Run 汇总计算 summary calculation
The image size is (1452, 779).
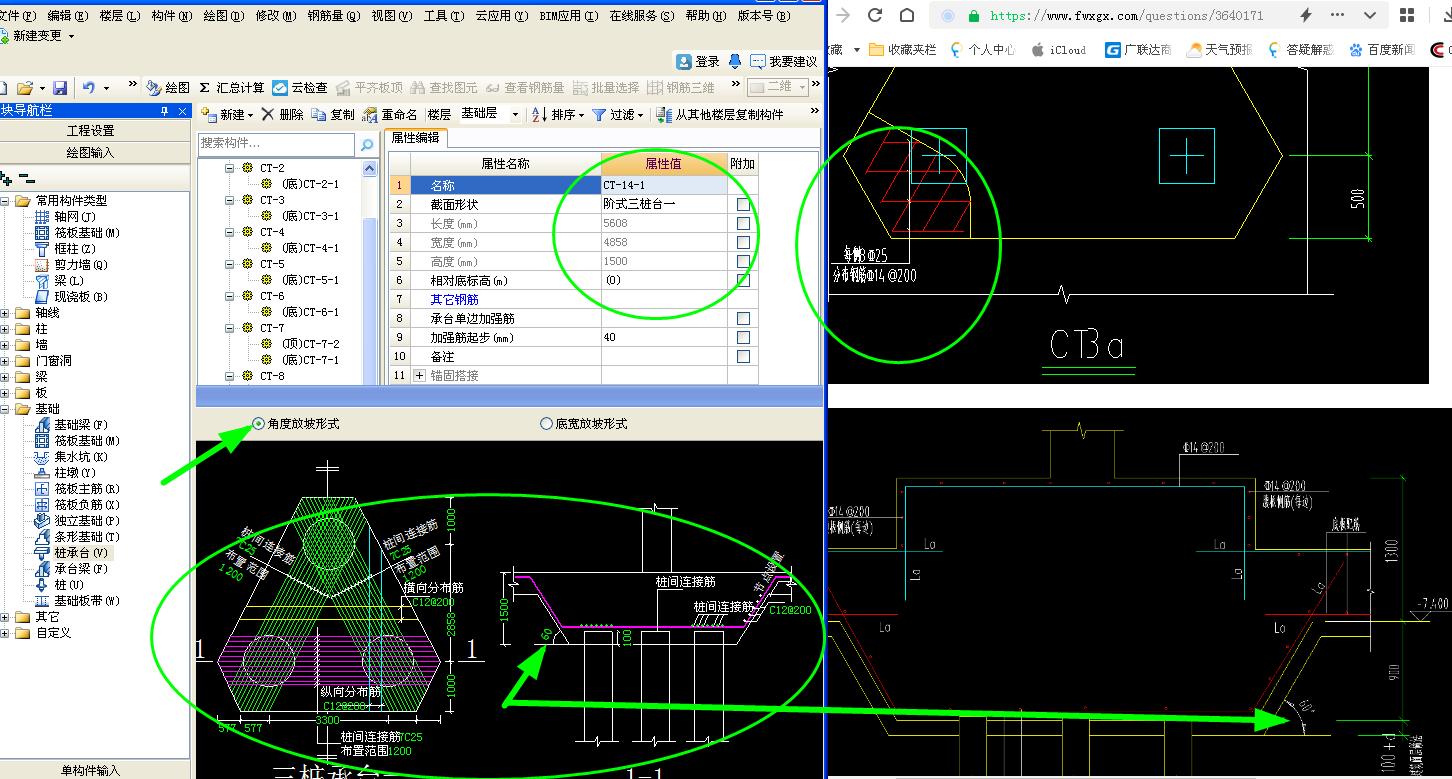pyautogui.click(x=232, y=88)
